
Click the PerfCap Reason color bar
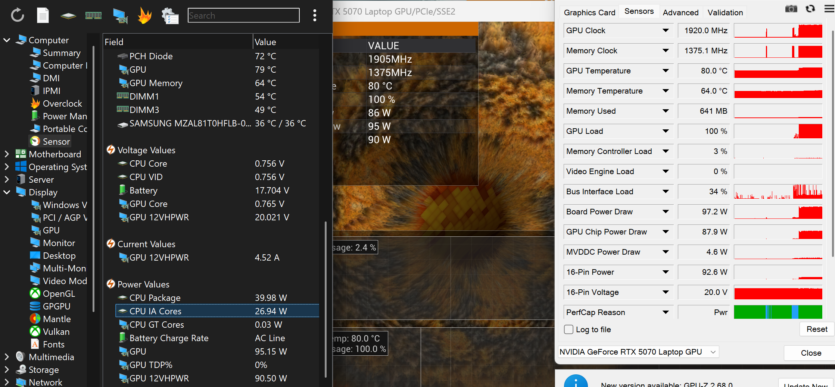click(777, 312)
